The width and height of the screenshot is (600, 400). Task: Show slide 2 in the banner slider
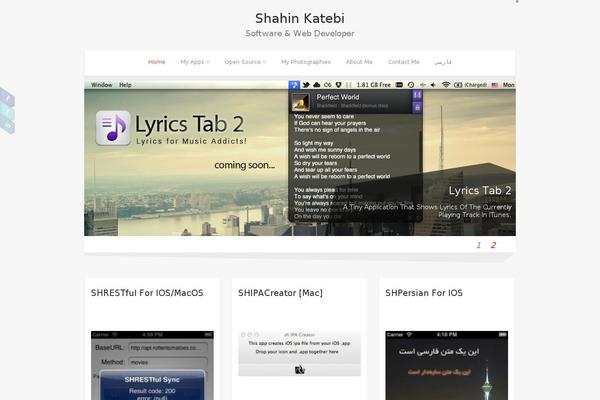pyautogui.click(x=493, y=245)
